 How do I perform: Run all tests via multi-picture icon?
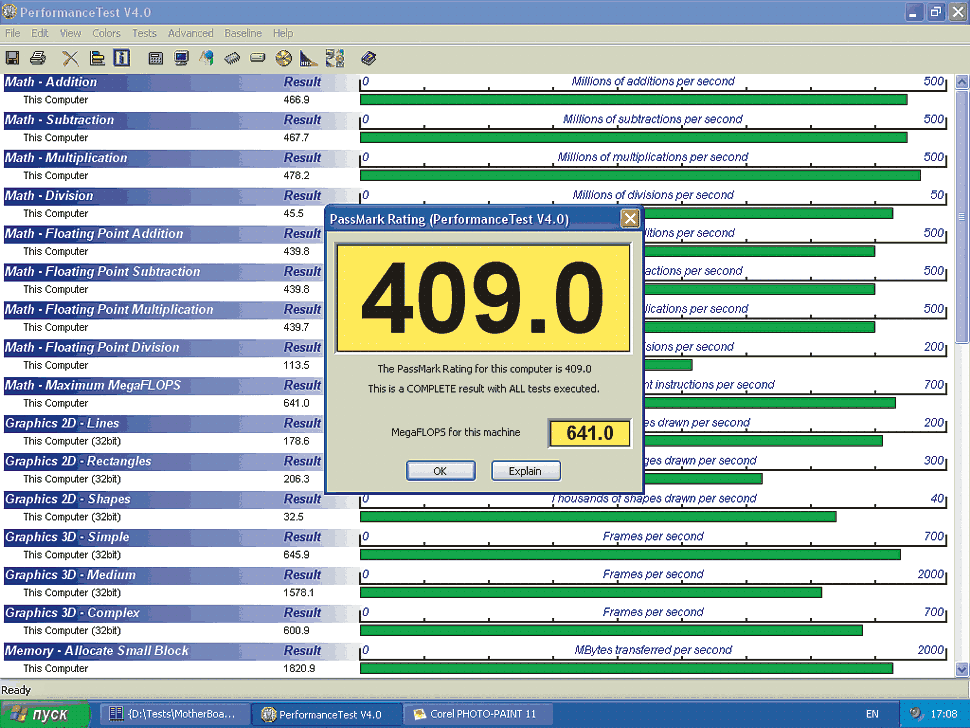pyautogui.click(x=335, y=58)
